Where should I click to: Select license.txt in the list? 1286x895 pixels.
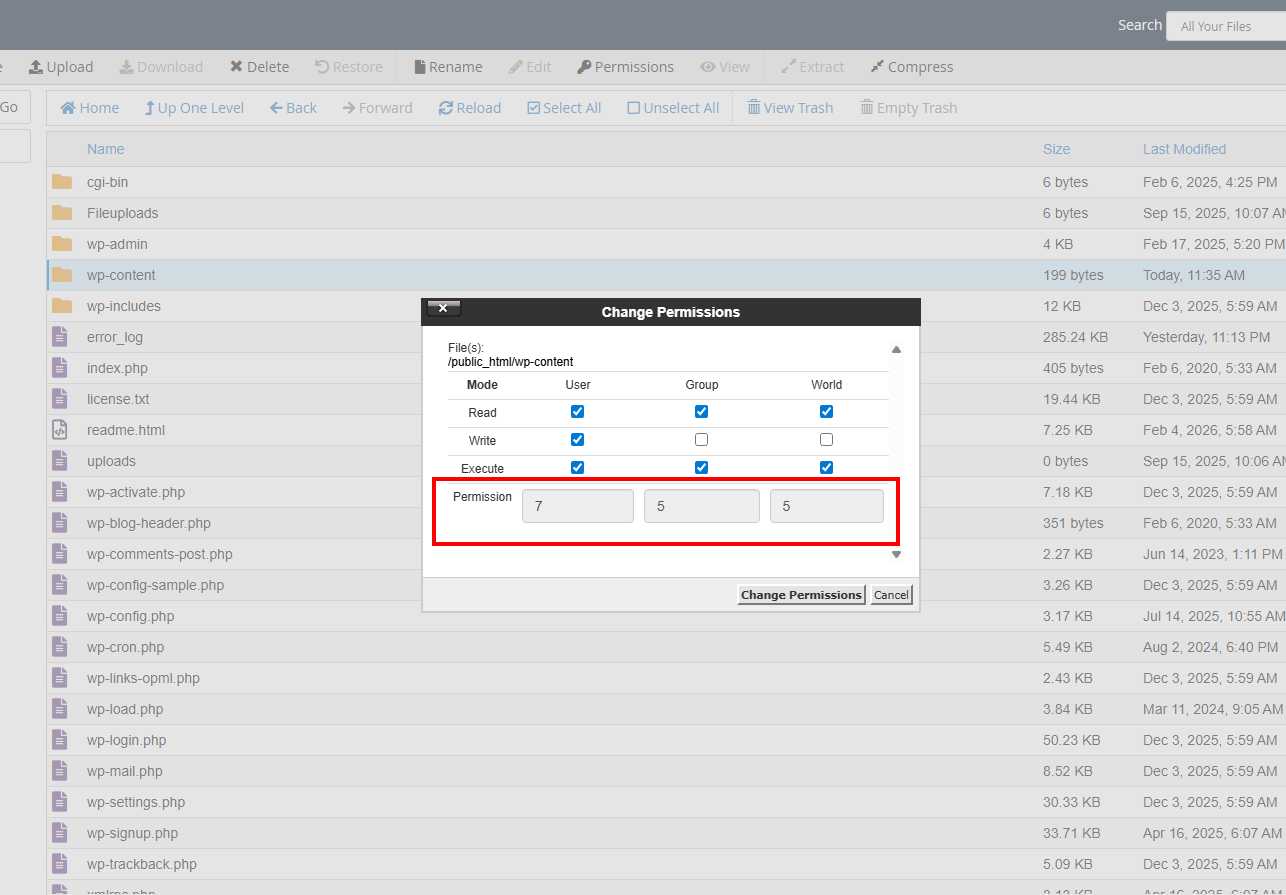118,399
